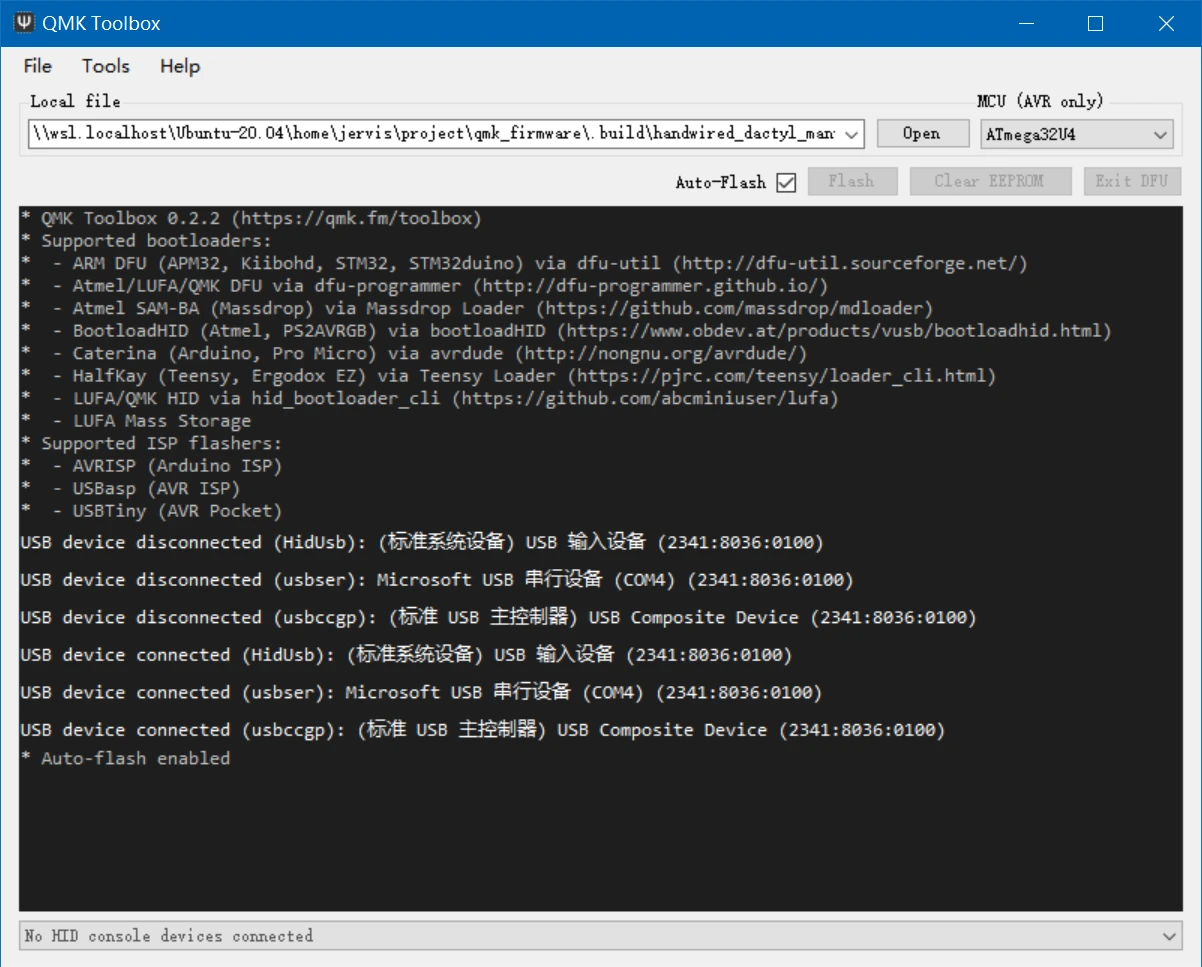Click the Atmel/LUFA/QMK DFU log line

click(x=425, y=286)
